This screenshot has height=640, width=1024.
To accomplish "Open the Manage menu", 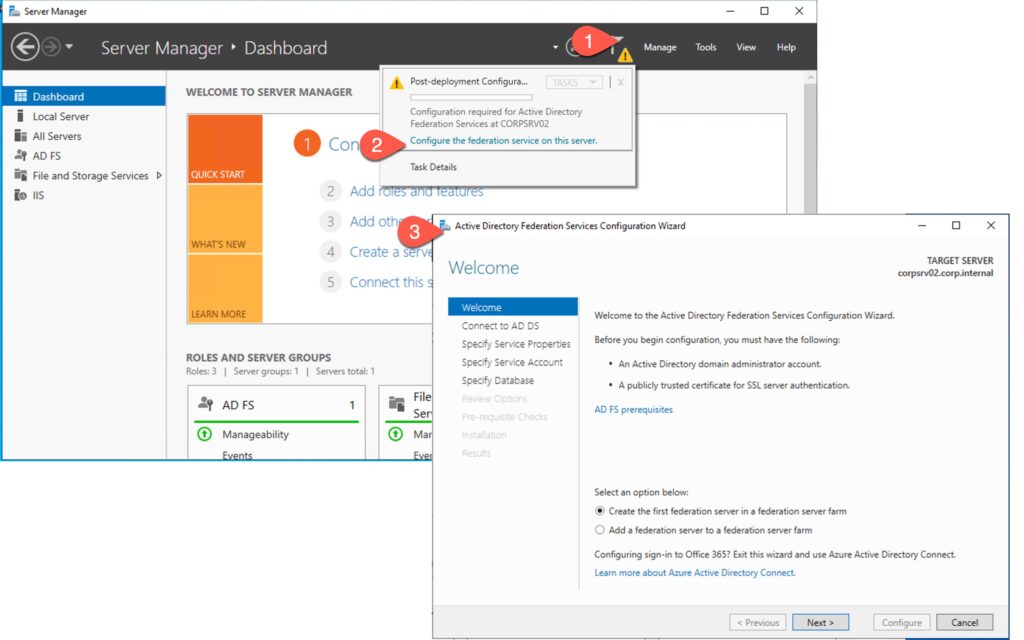I will click(659, 47).
